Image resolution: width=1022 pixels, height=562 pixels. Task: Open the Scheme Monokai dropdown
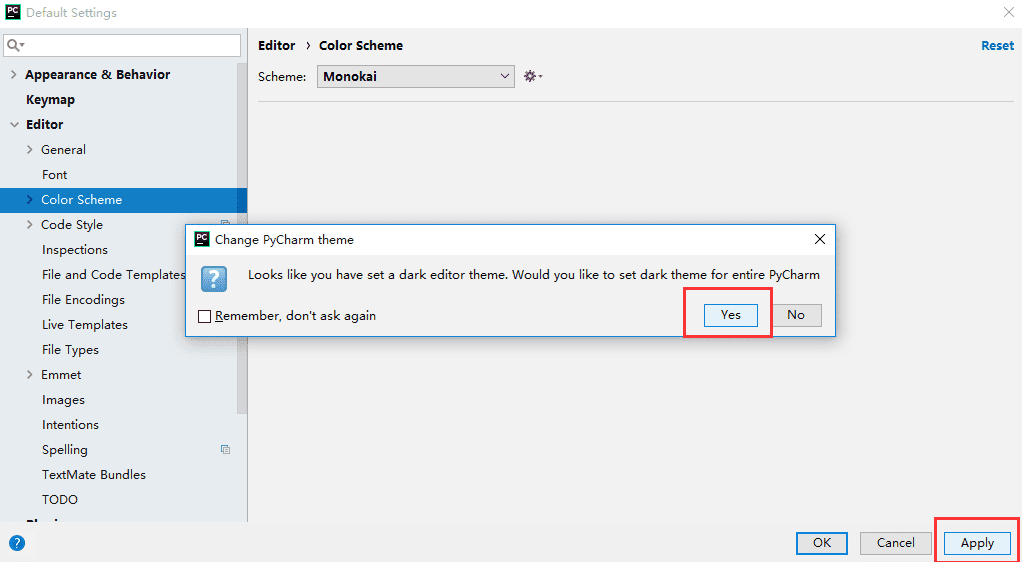point(416,76)
